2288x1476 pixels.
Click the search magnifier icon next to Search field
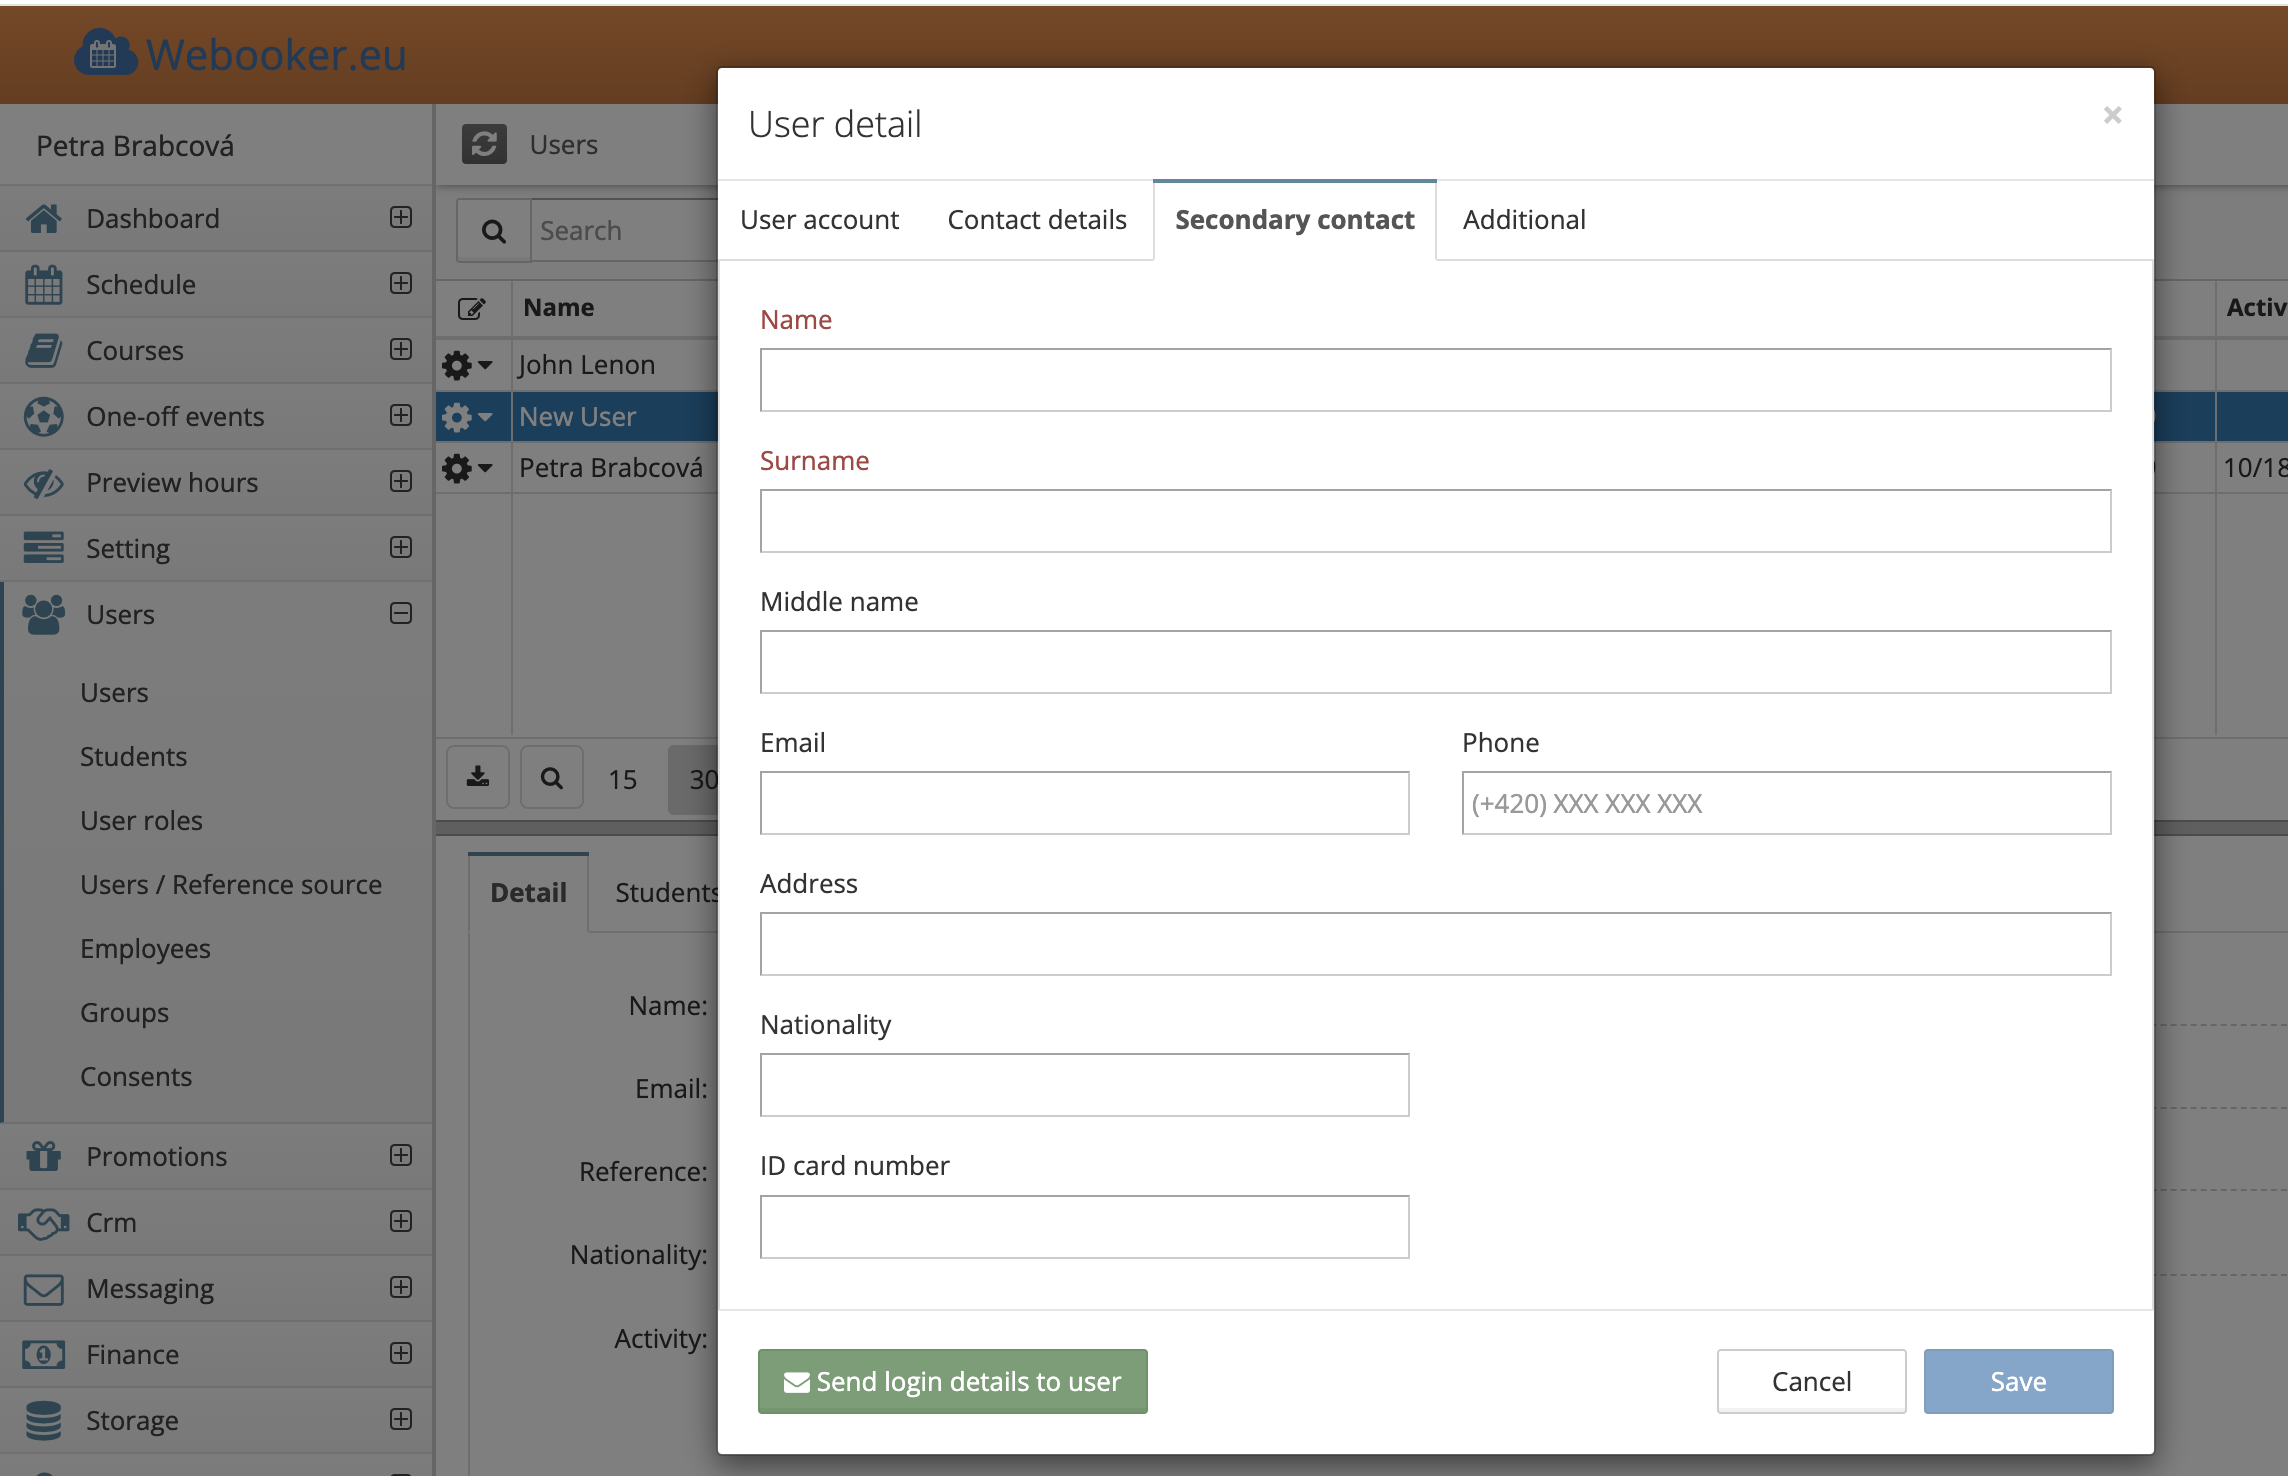pyautogui.click(x=493, y=231)
